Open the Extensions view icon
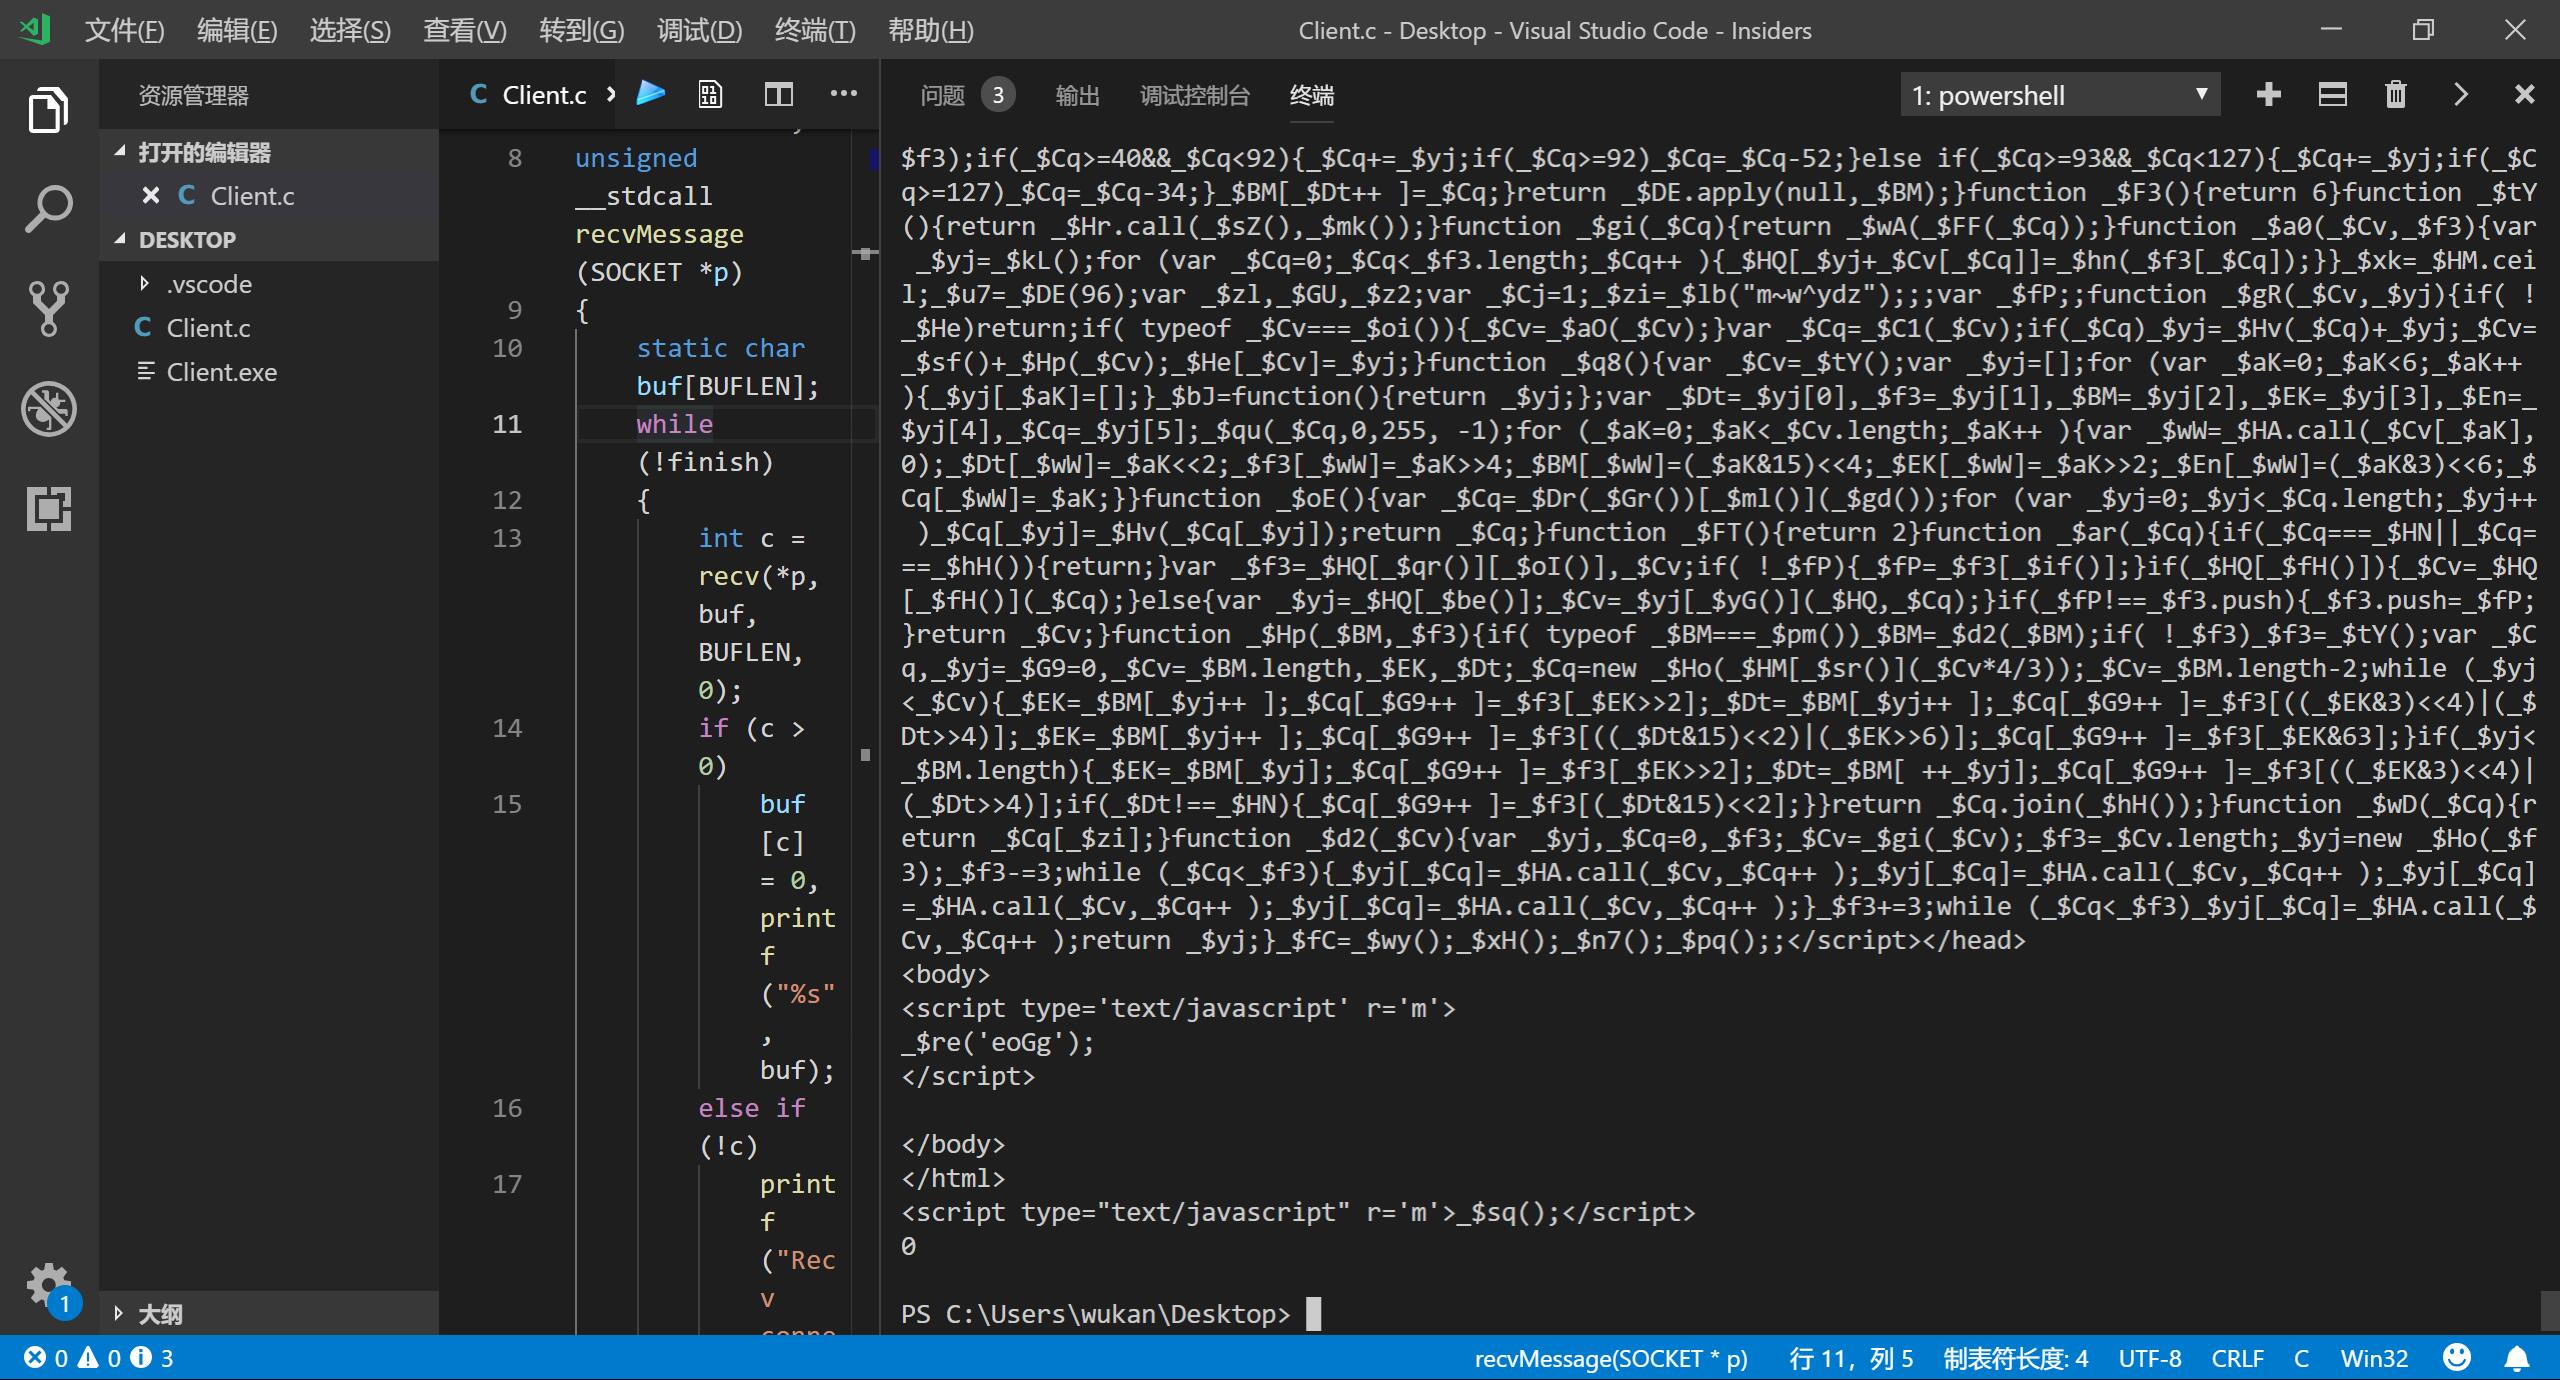The height and width of the screenshot is (1380, 2560). [x=48, y=508]
